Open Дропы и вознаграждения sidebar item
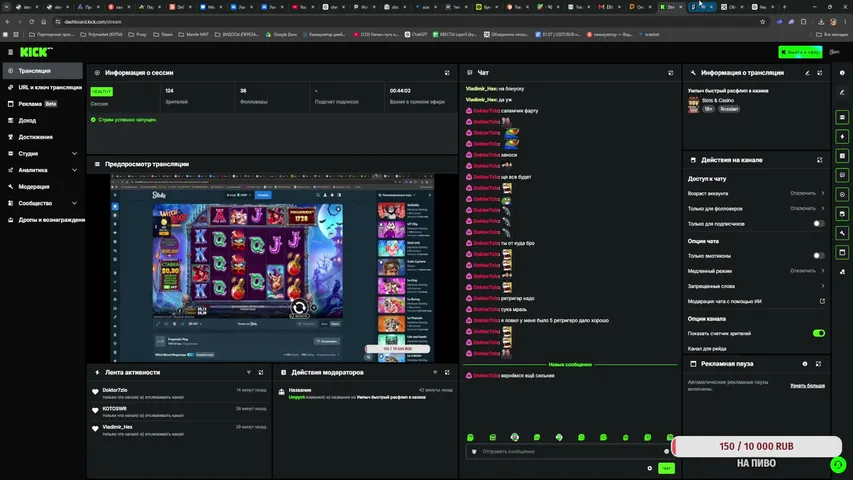Image resolution: width=853 pixels, height=480 pixels. [x=42, y=220]
